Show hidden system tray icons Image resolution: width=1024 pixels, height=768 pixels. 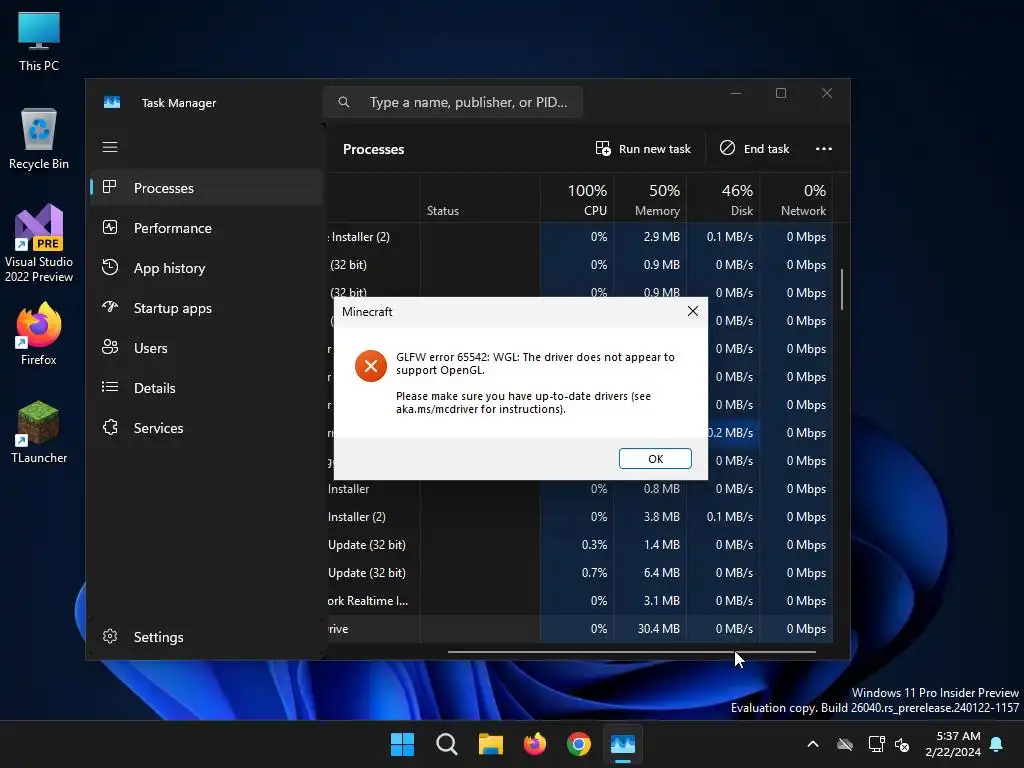(813, 744)
